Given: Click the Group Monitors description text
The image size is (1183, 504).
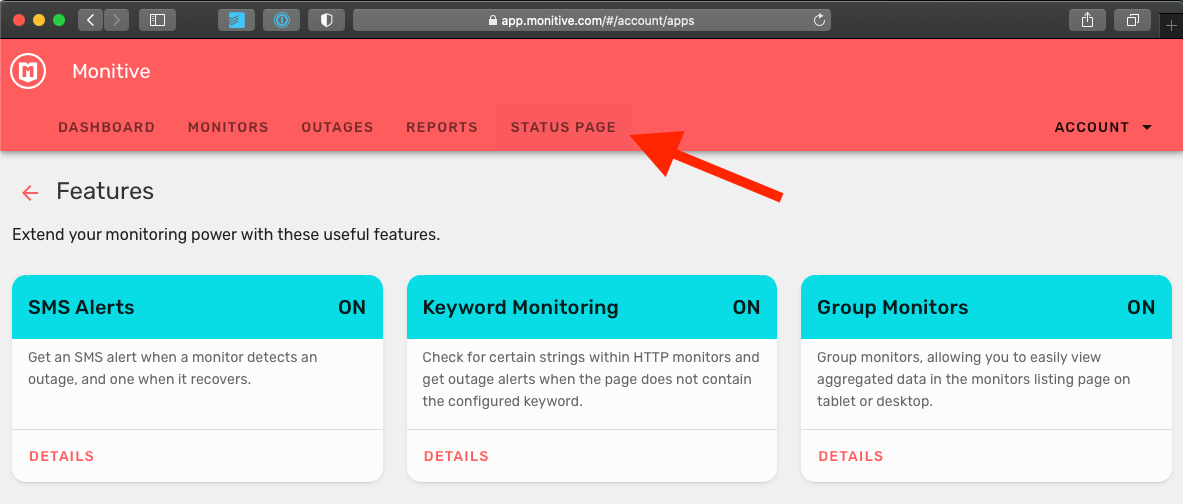Looking at the screenshot, I should click(973, 379).
